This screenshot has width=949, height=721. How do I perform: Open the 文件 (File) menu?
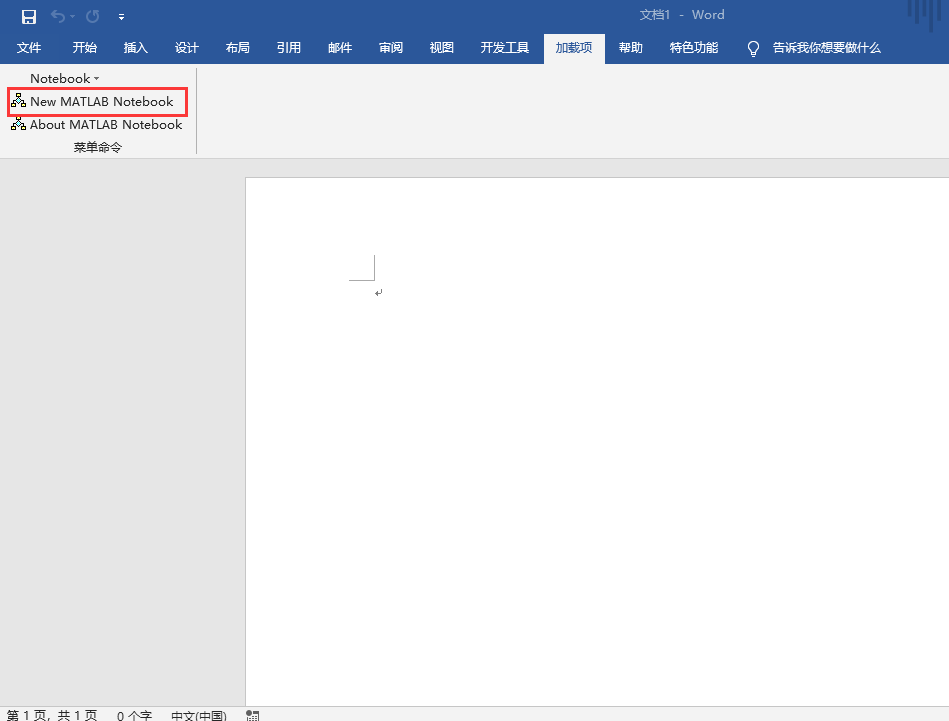29,47
